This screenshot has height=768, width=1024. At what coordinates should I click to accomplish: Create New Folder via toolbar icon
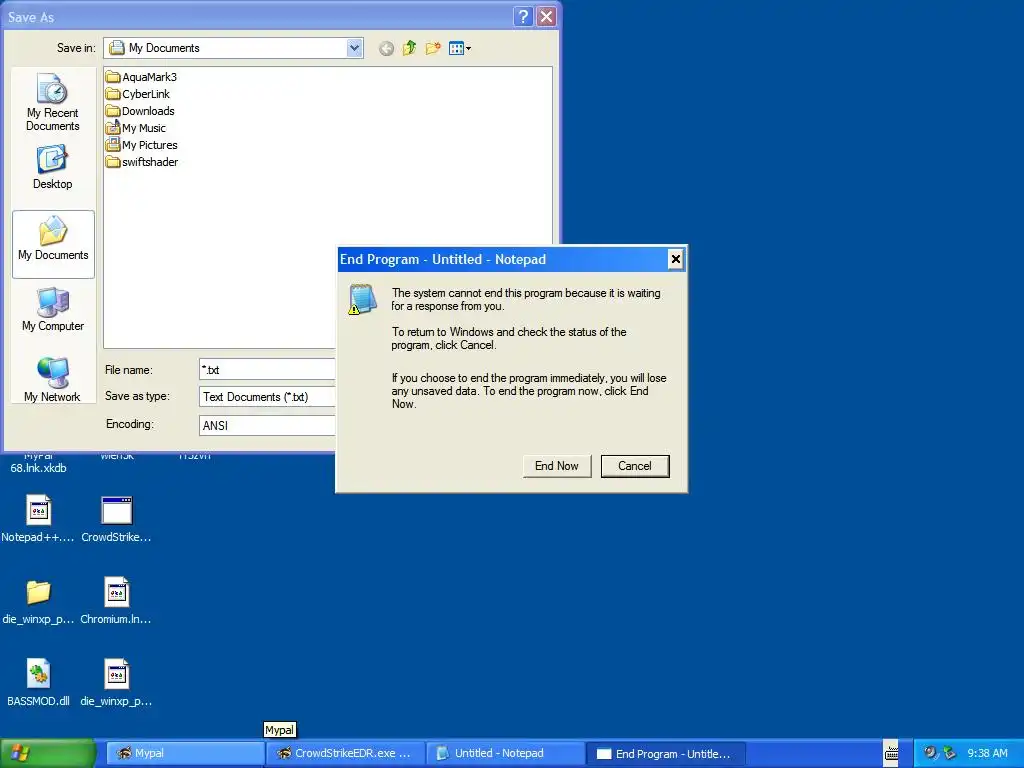point(433,48)
